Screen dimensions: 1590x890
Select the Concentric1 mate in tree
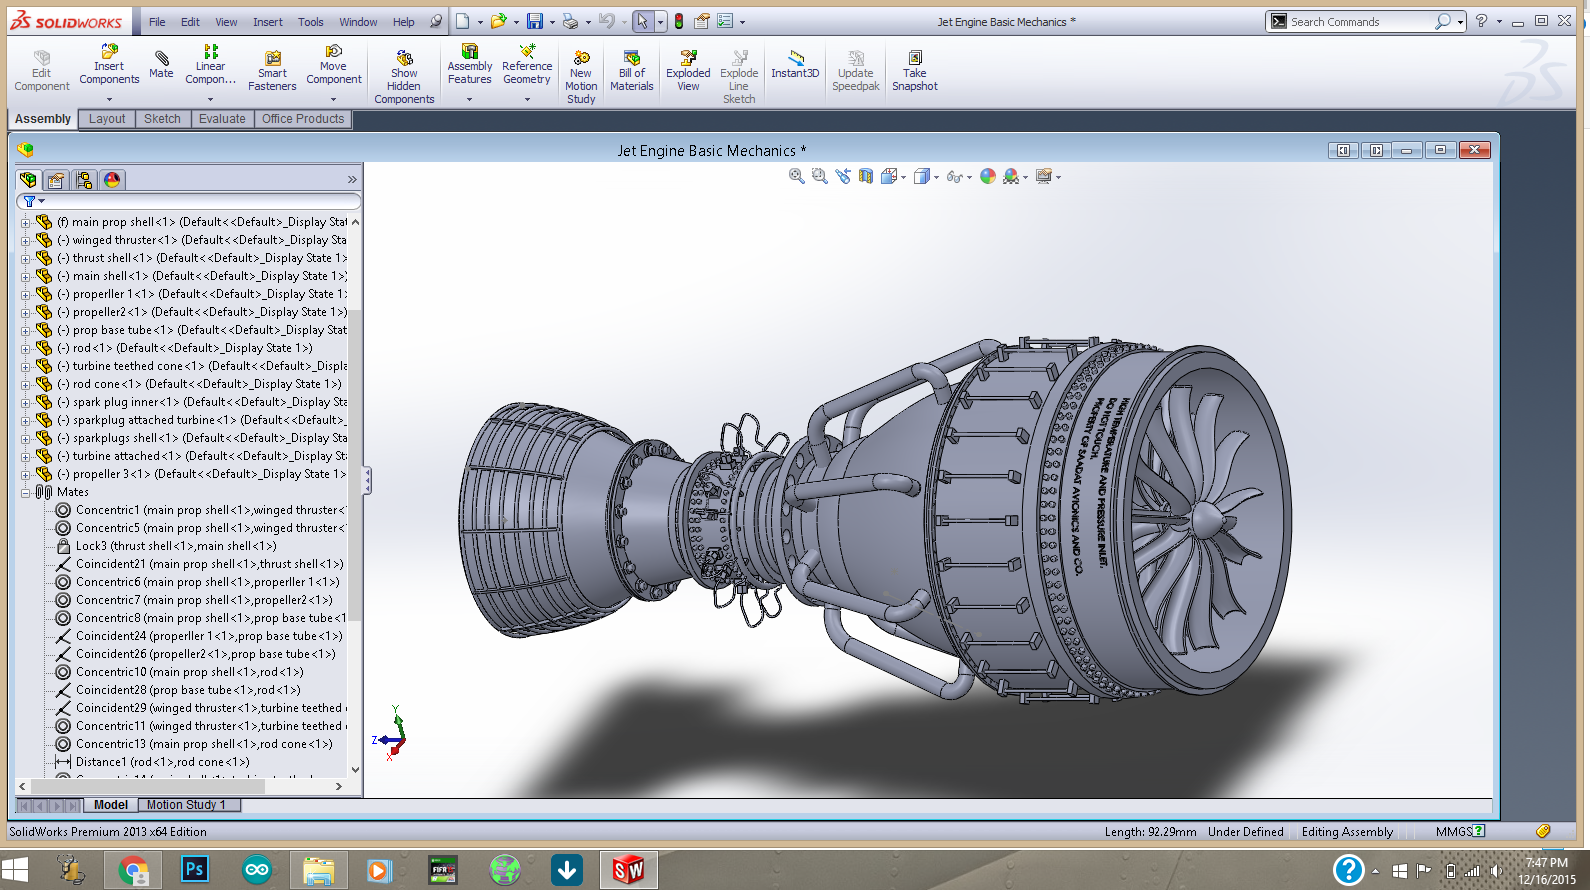(108, 510)
